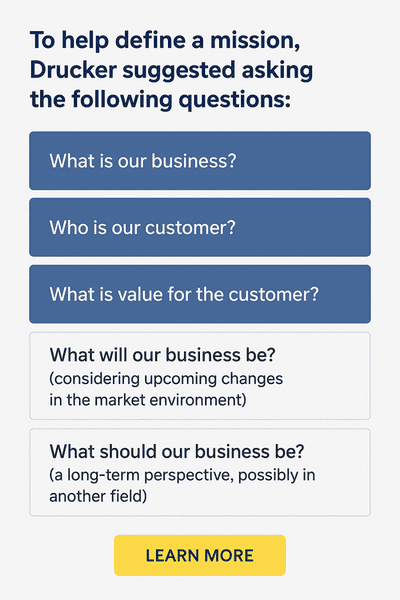The height and width of the screenshot is (600, 400).
Task: Select the "What is our business?" box
Action: pos(200,161)
